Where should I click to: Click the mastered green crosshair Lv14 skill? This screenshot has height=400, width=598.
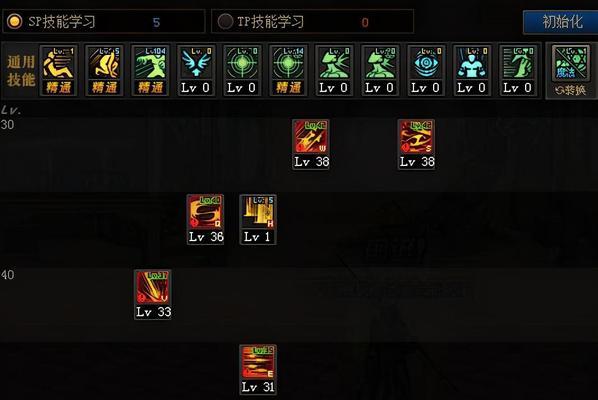pos(288,70)
